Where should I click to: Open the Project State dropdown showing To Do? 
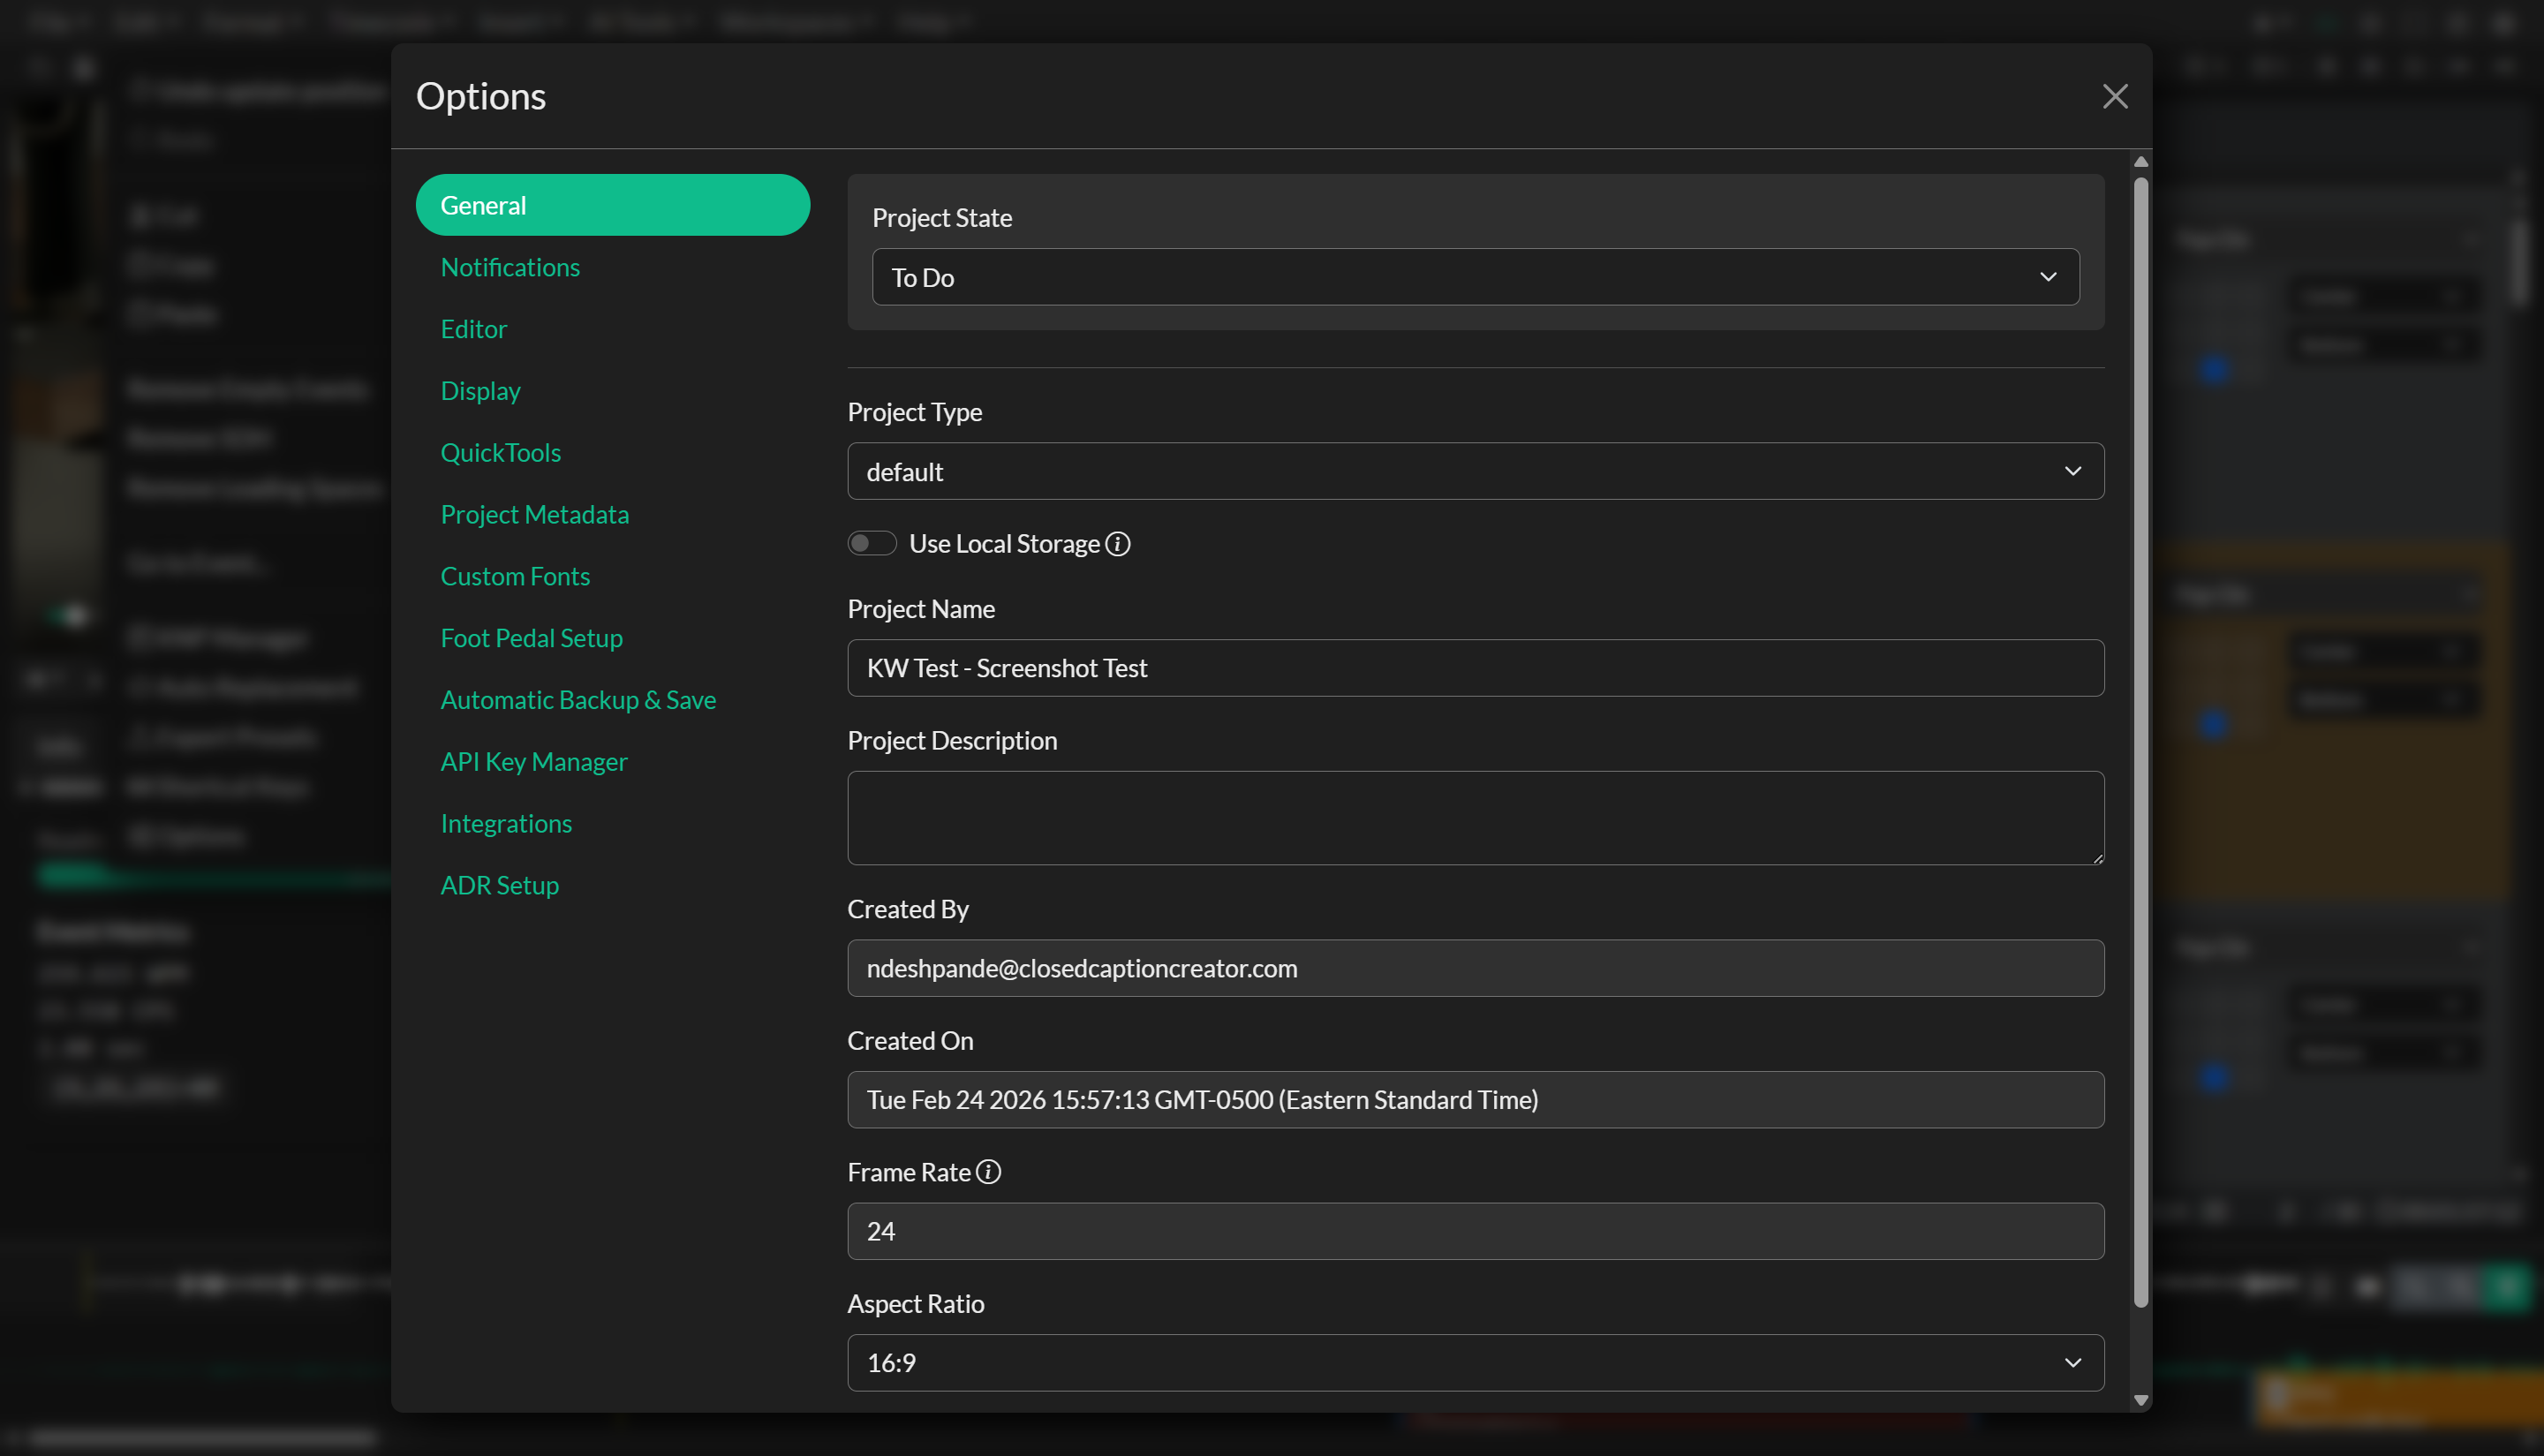(1474, 277)
